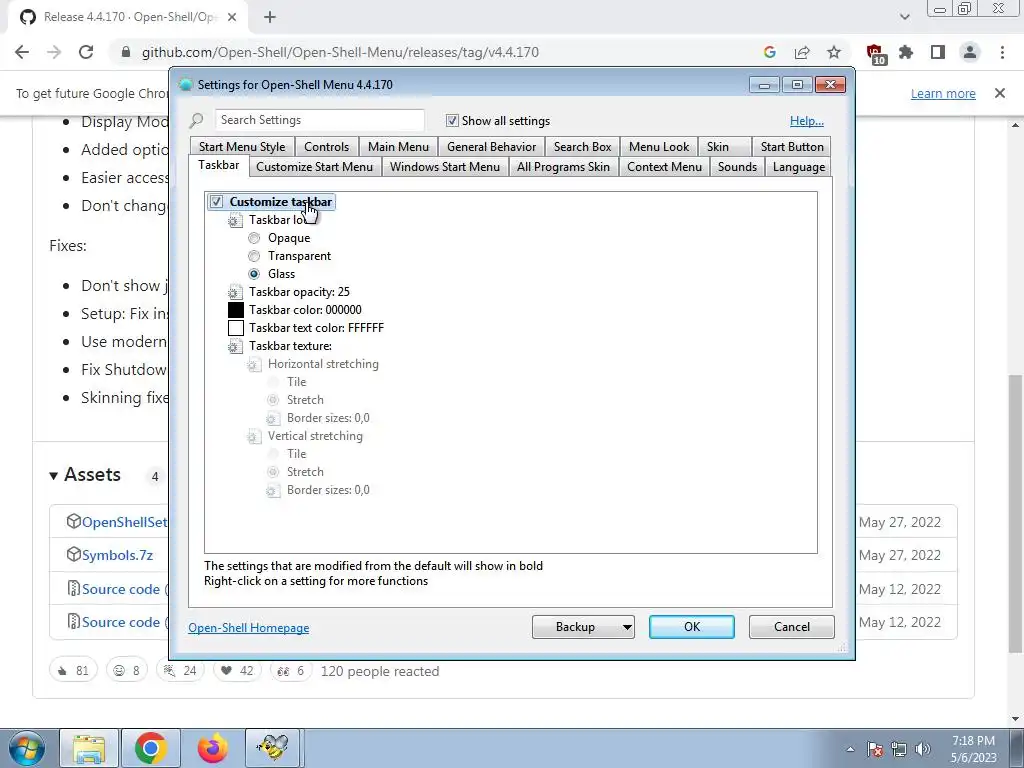Toggle Customize taskbar checkbox
This screenshot has width=1024, height=768.
pos(217,202)
